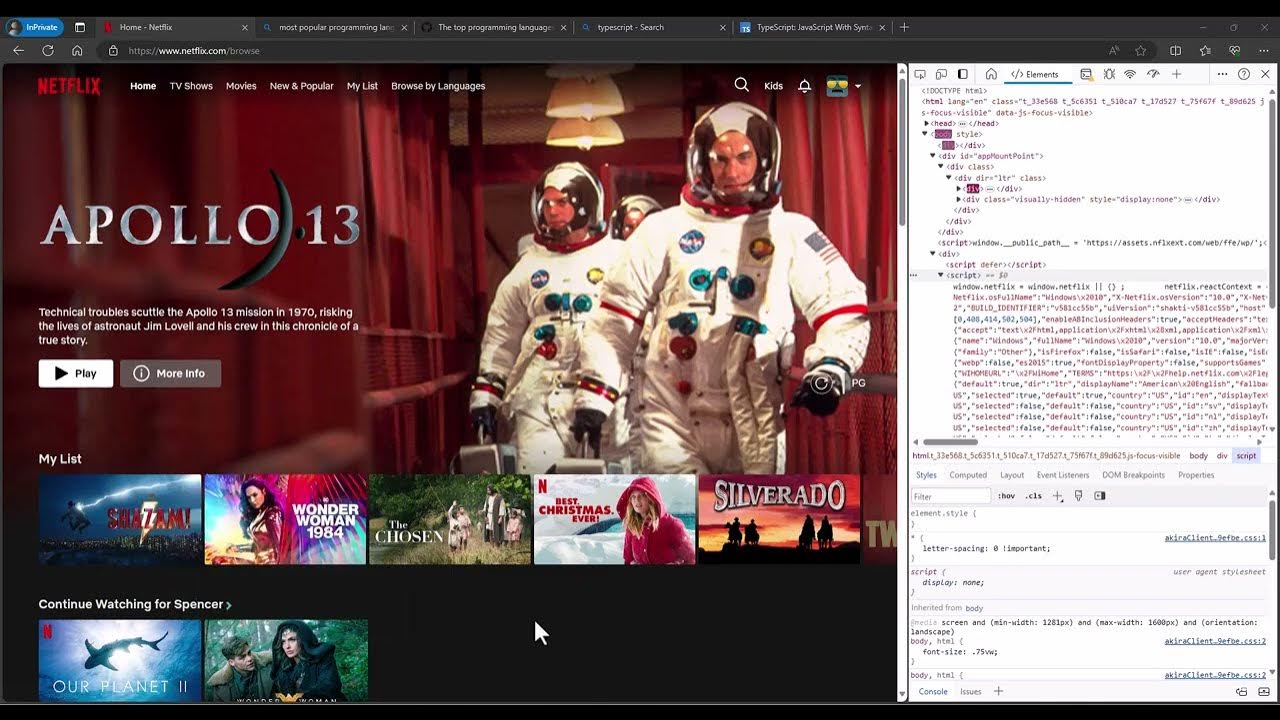Open the Performance gauge icon tool
Viewport: 1280px width, 720px height.
[1153, 74]
